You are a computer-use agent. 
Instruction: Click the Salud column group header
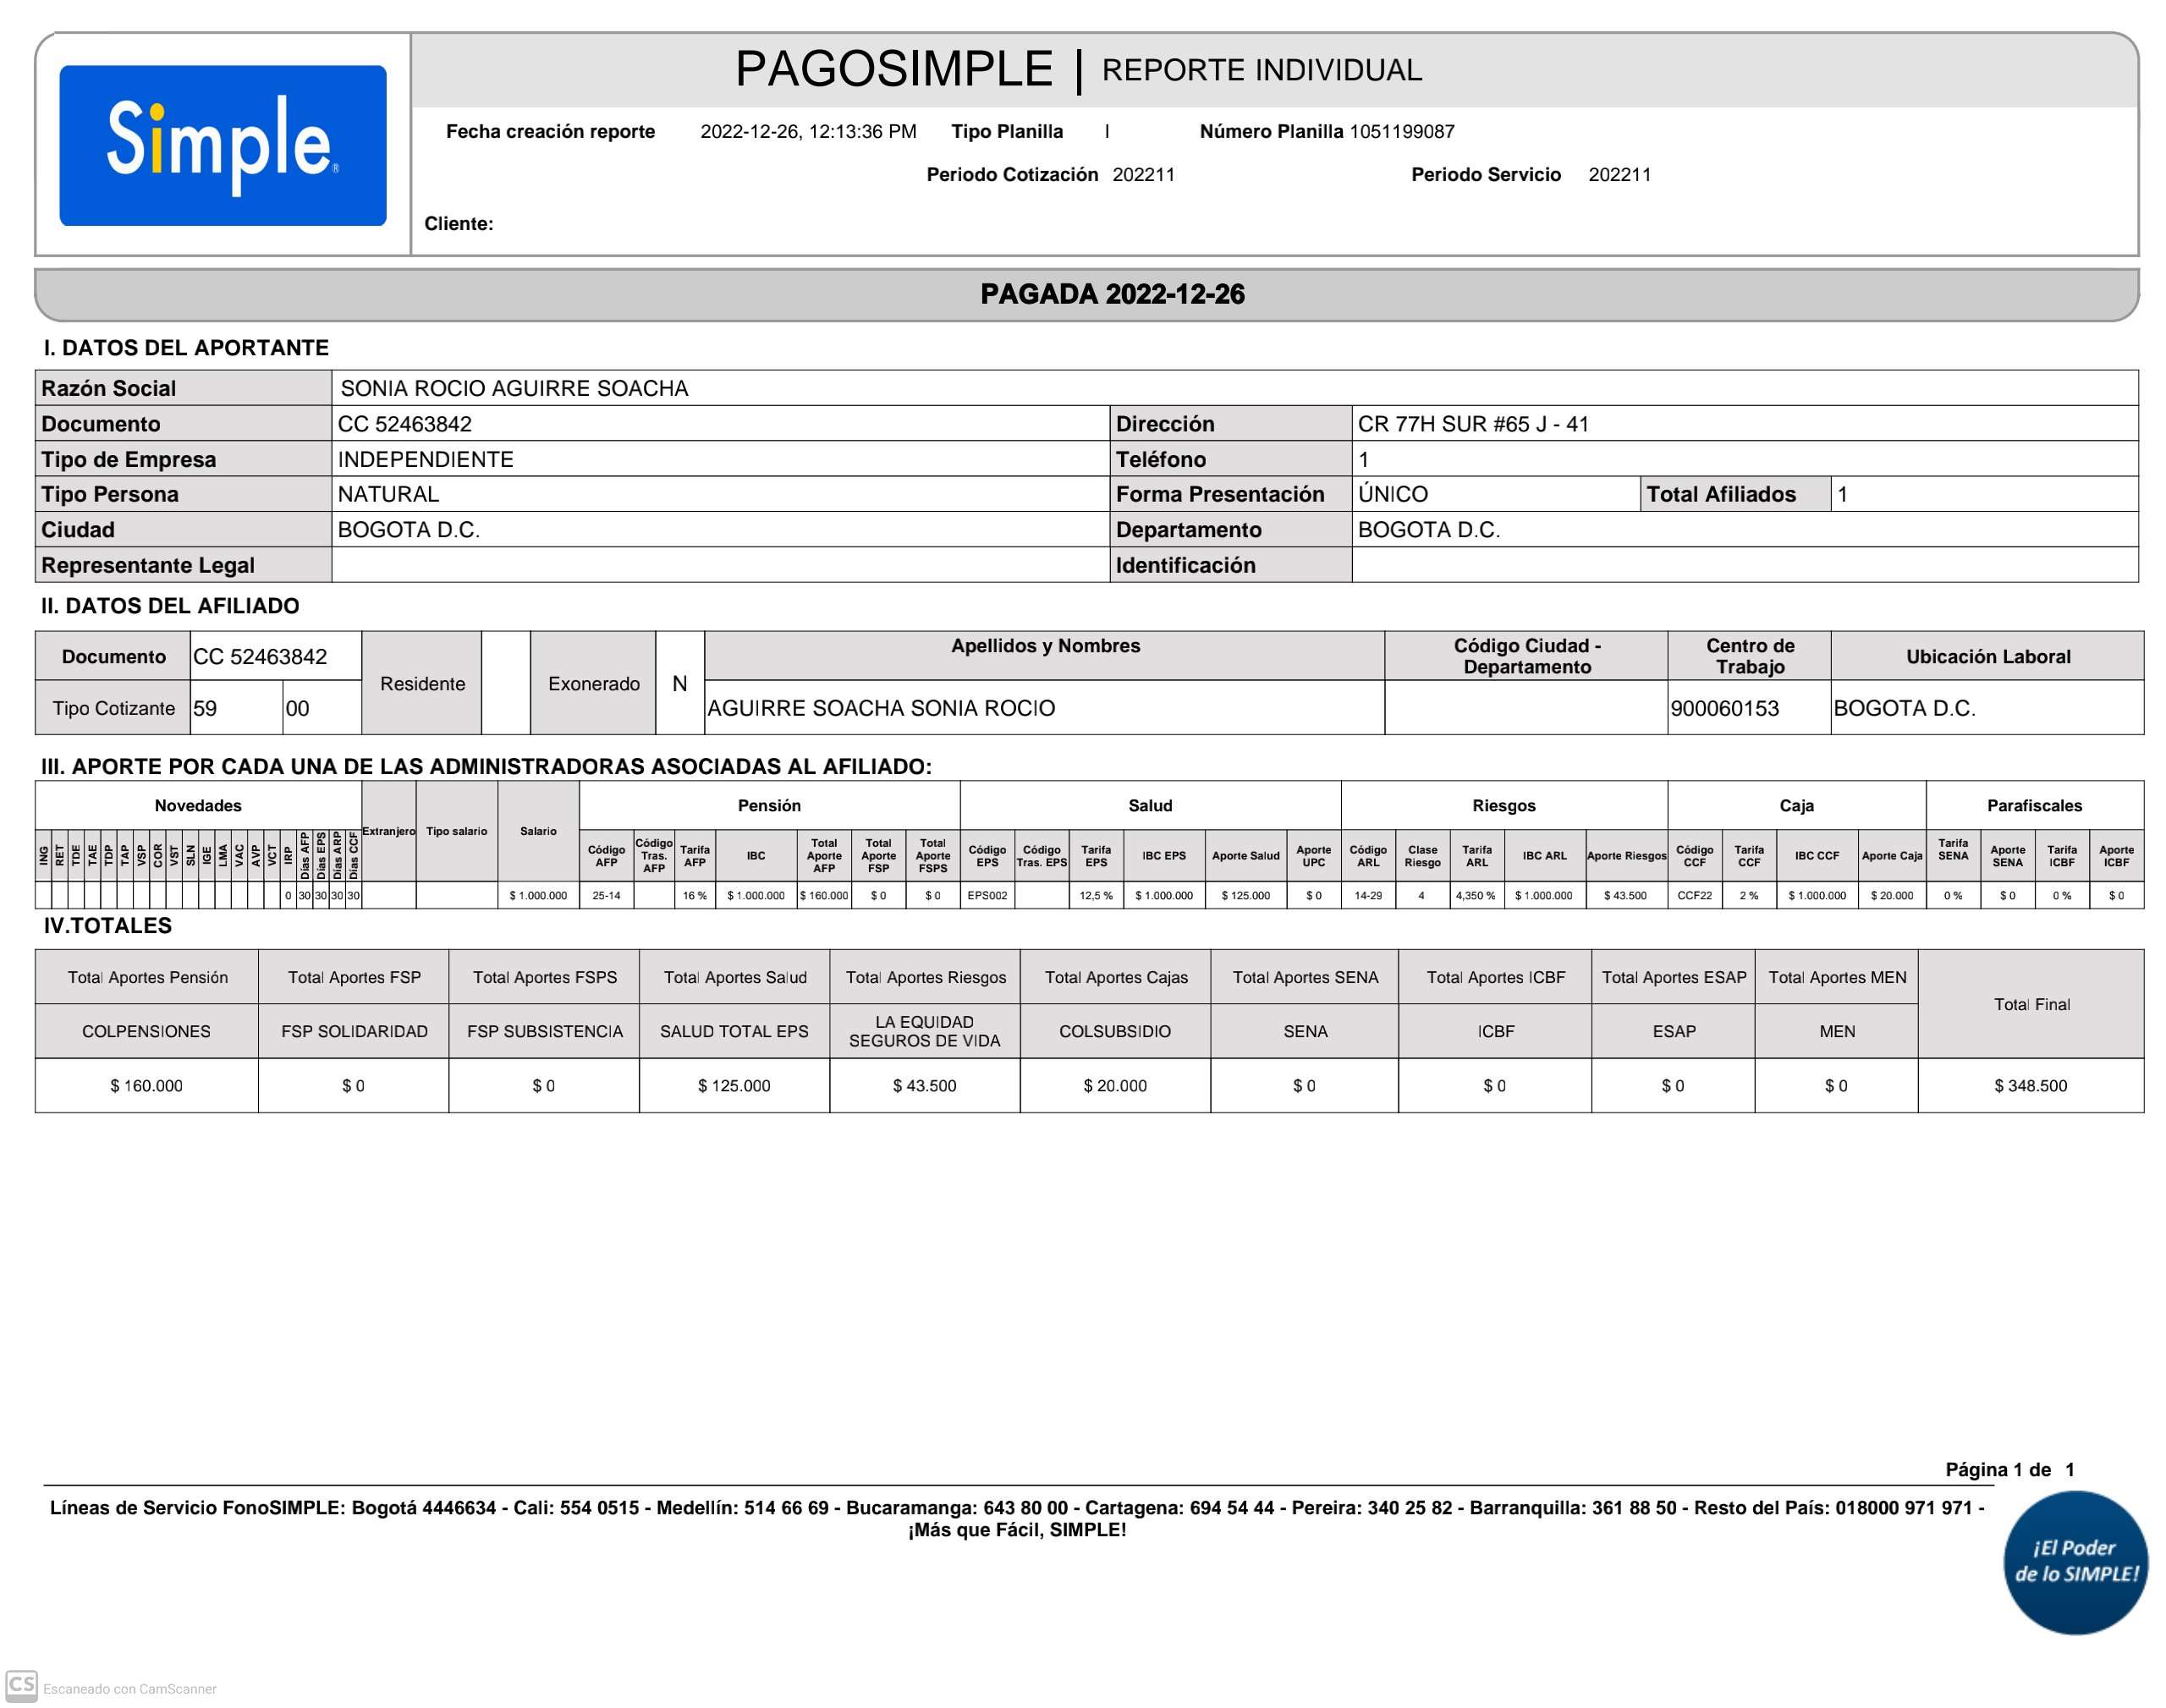pyautogui.click(x=1149, y=805)
